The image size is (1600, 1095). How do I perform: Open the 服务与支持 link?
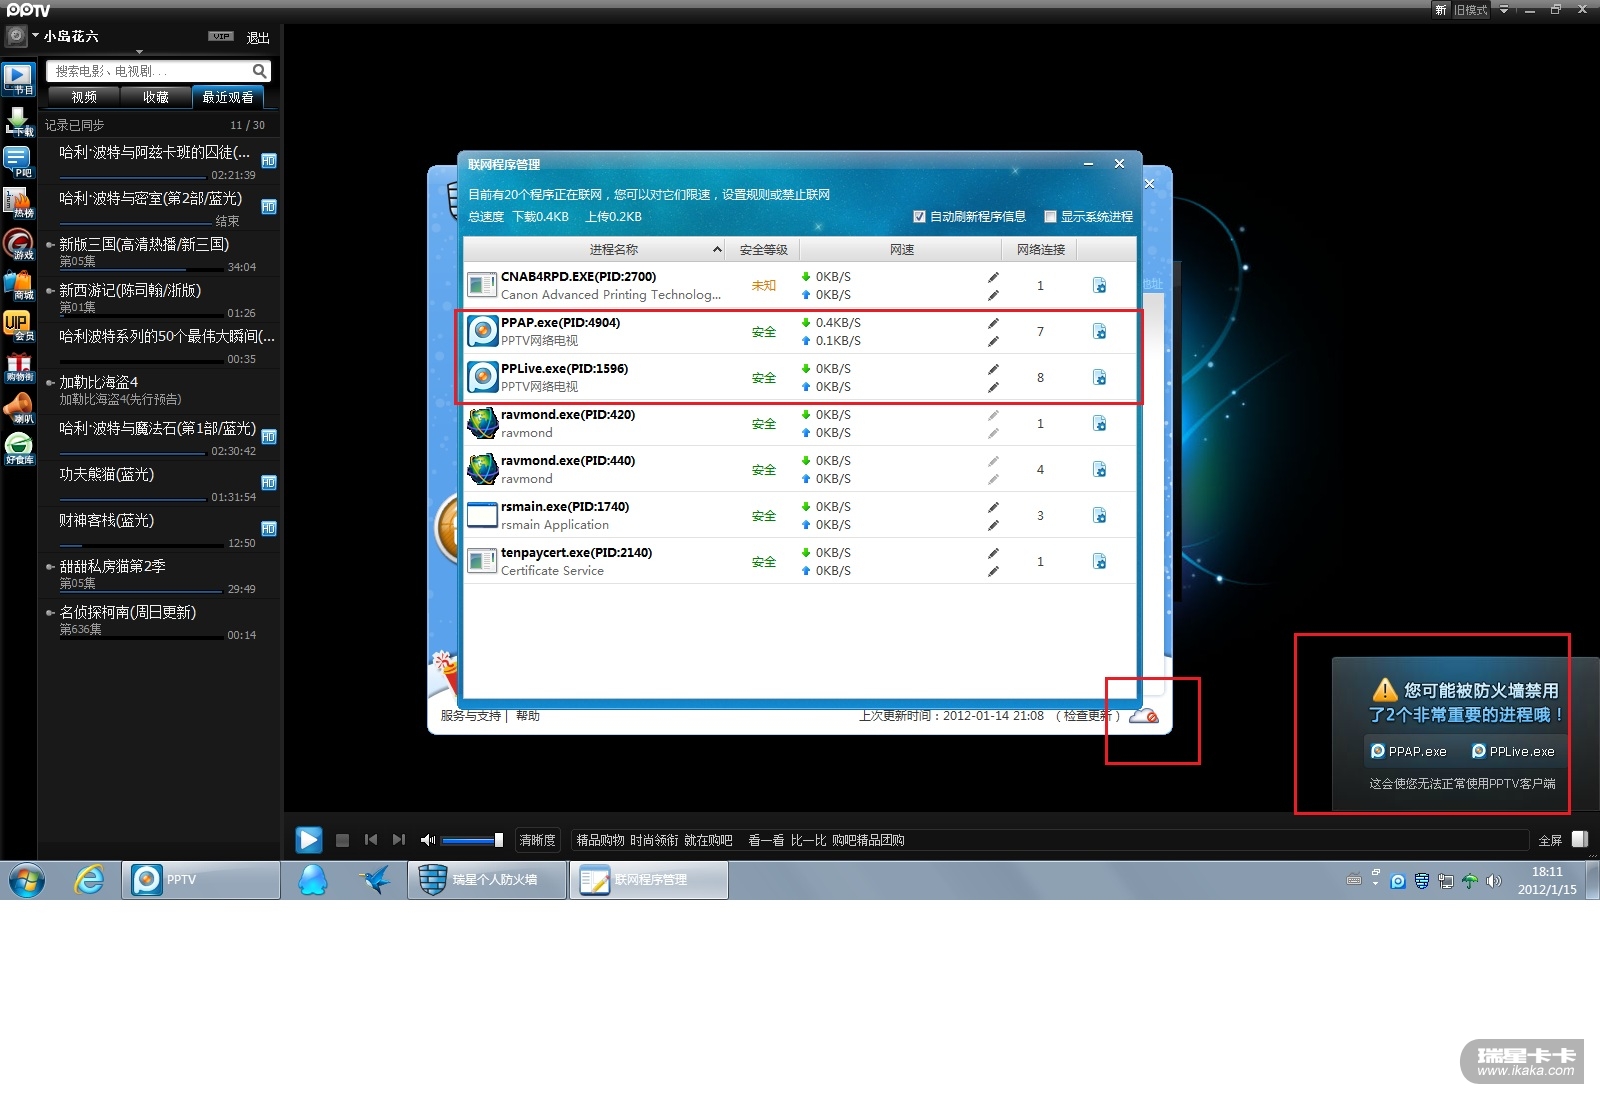pyautogui.click(x=471, y=716)
